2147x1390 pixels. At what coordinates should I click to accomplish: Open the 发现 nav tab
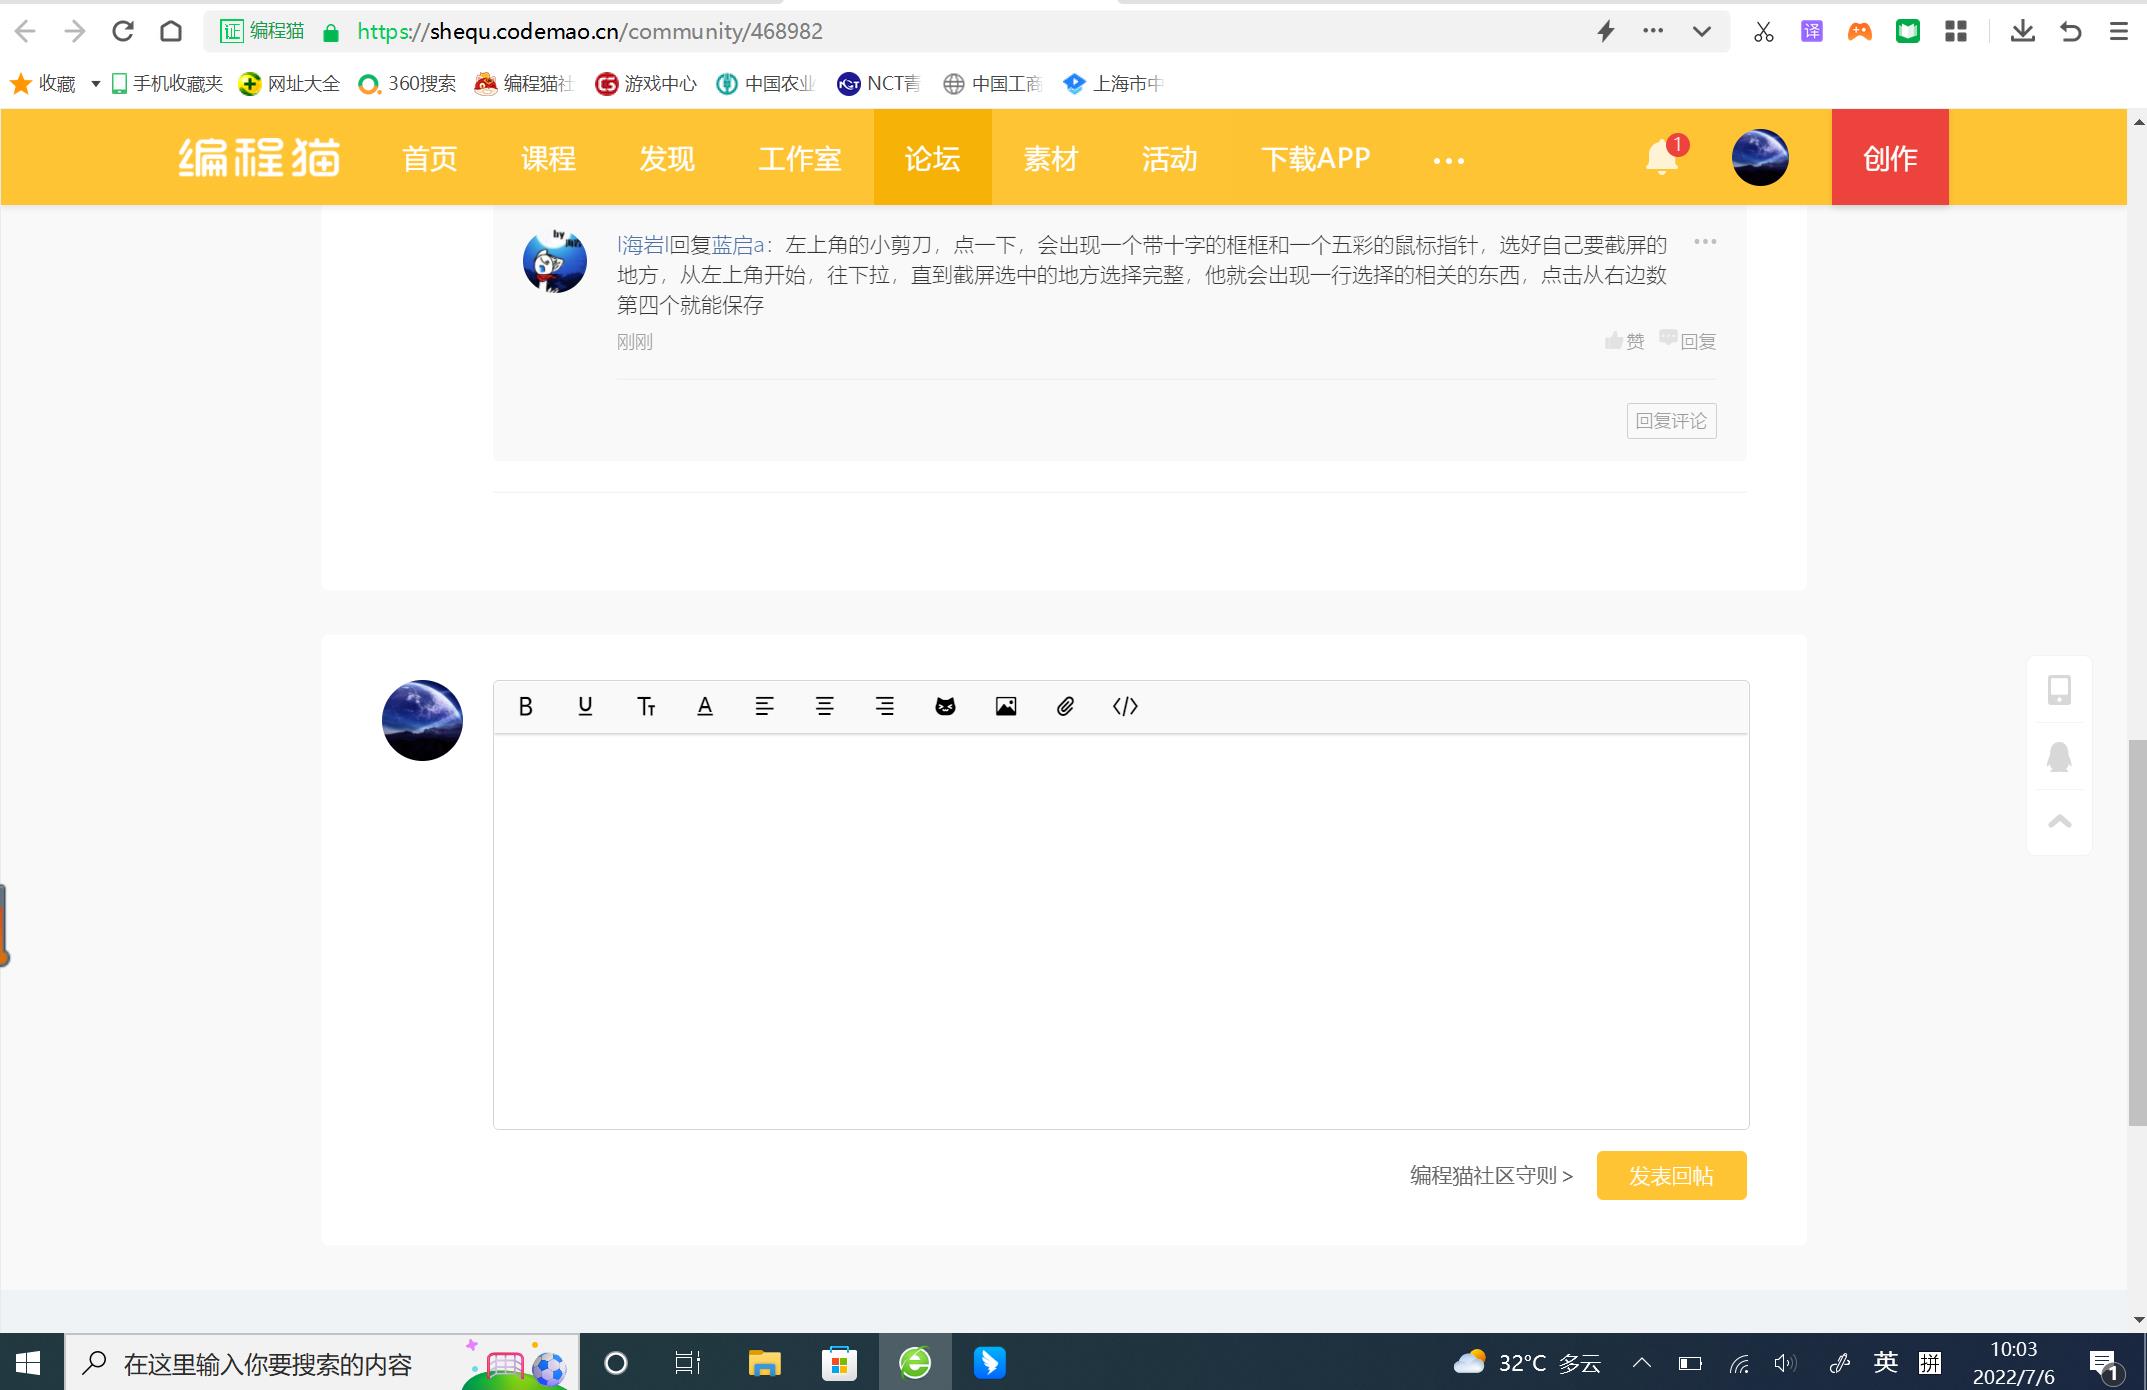(x=667, y=158)
